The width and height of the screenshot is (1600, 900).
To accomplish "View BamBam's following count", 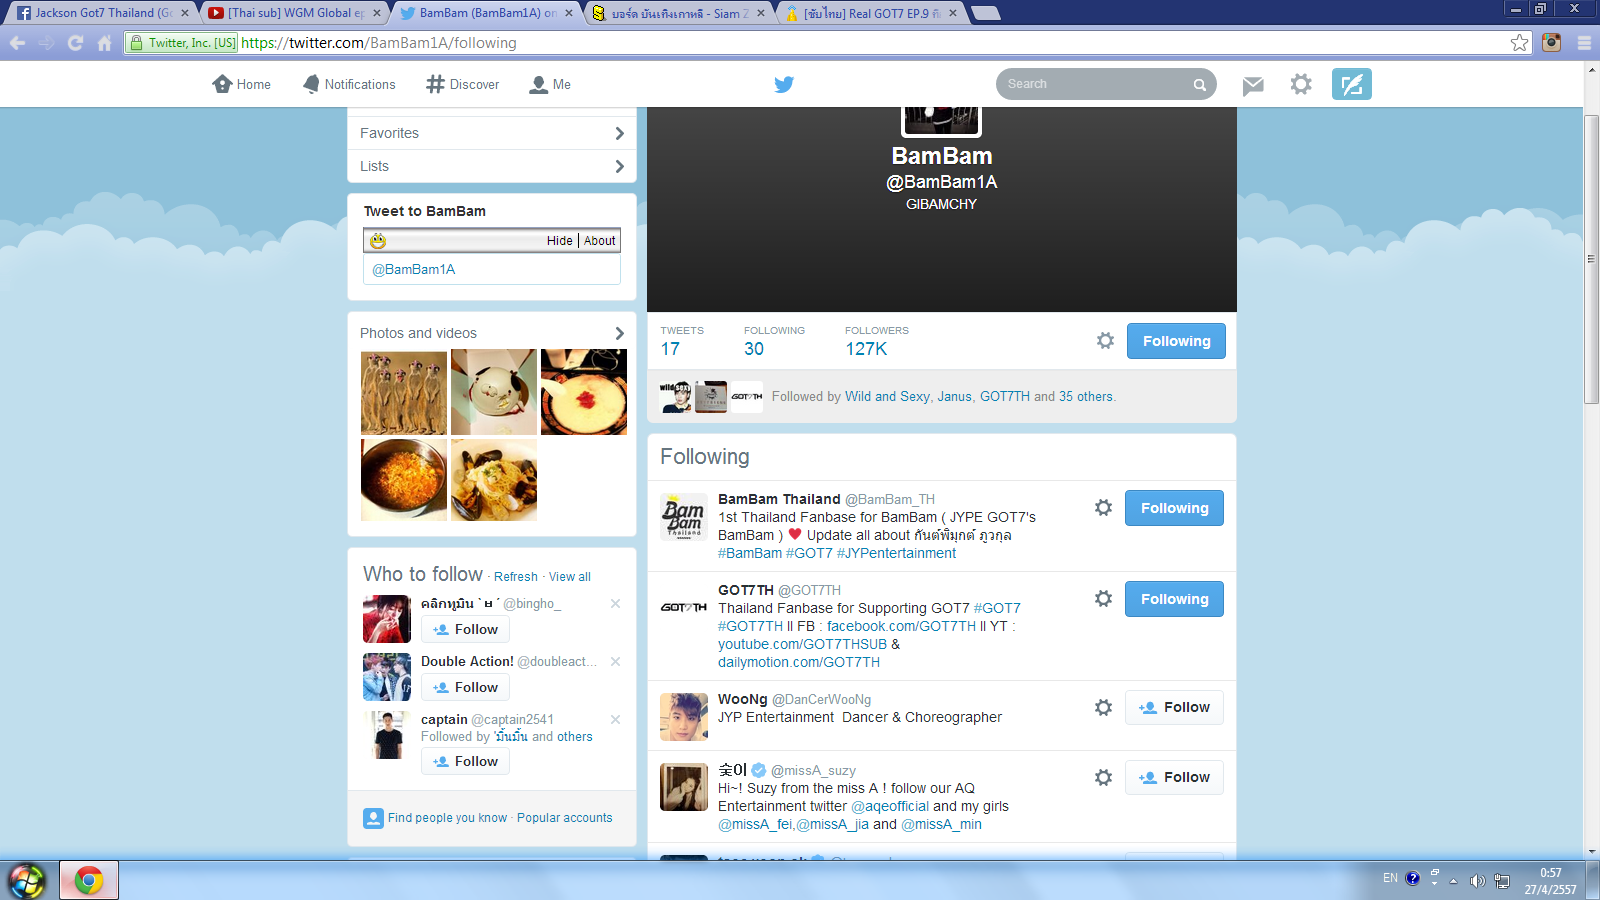I will click(x=774, y=341).
